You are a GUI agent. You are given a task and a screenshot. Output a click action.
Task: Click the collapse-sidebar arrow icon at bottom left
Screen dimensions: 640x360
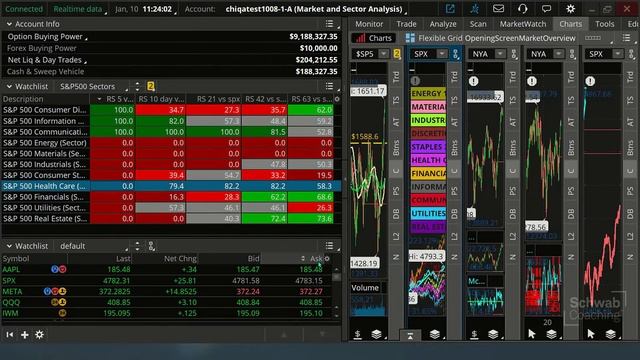point(9,335)
